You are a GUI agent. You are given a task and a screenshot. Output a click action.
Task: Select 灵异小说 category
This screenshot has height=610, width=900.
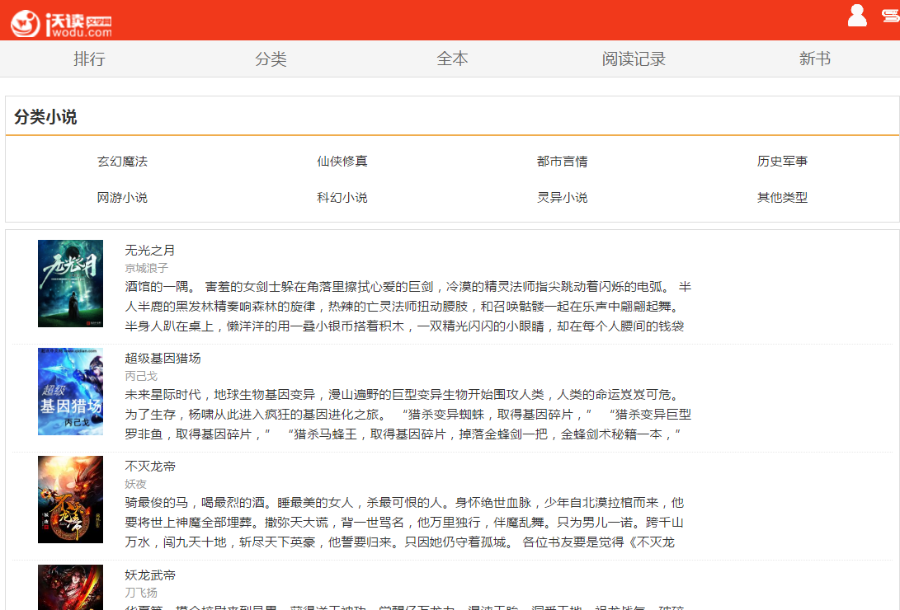[562, 197]
